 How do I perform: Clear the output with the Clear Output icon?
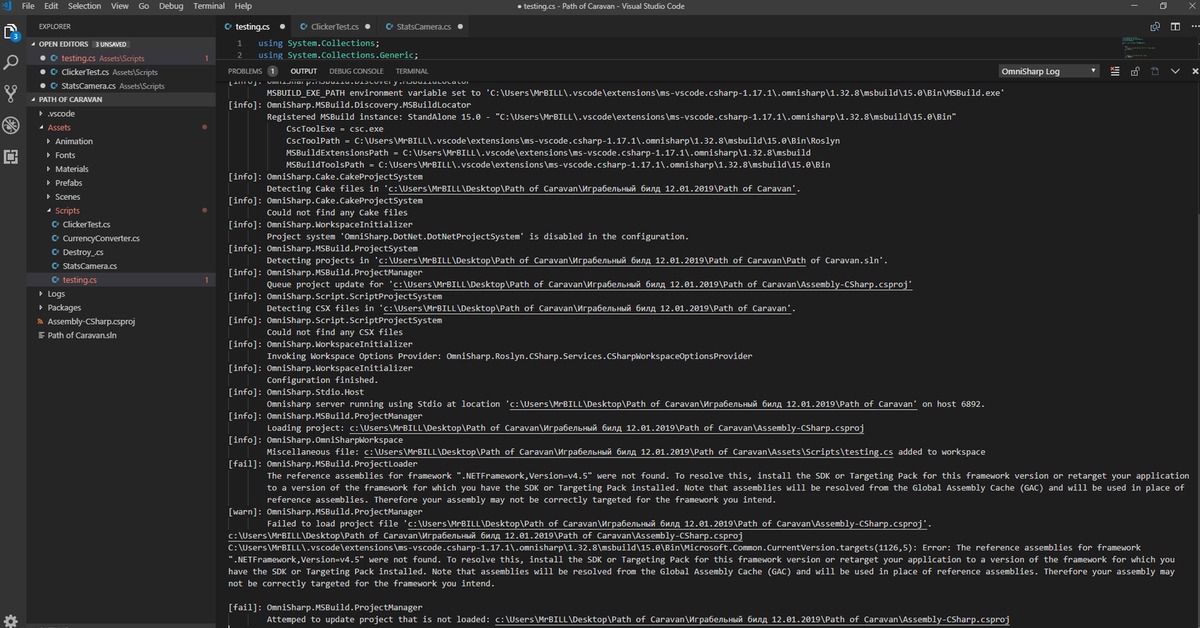[x=1113, y=71]
